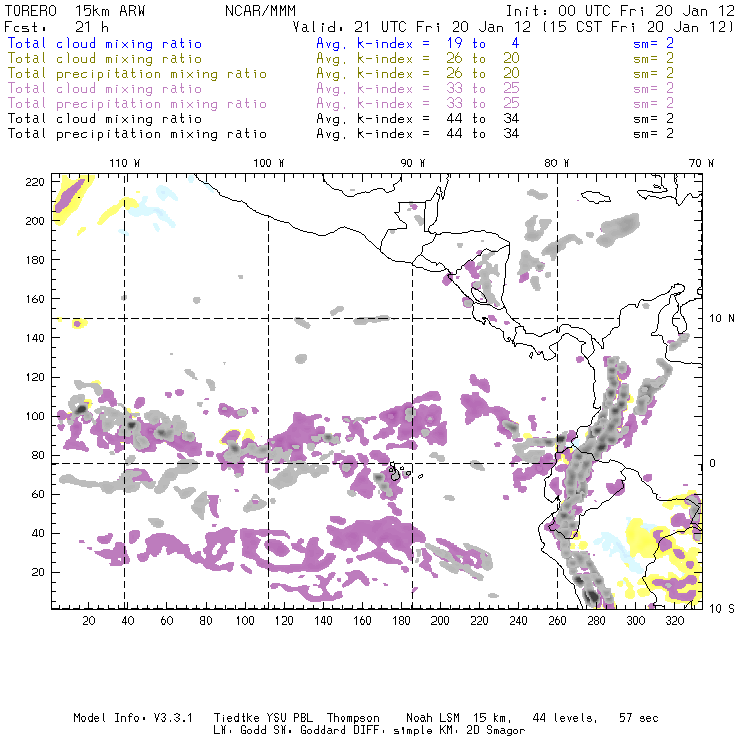The height and width of the screenshot is (740, 740).
Task: Select the blue "sm= 2" smoothing value
Action: click(x=654, y=43)
